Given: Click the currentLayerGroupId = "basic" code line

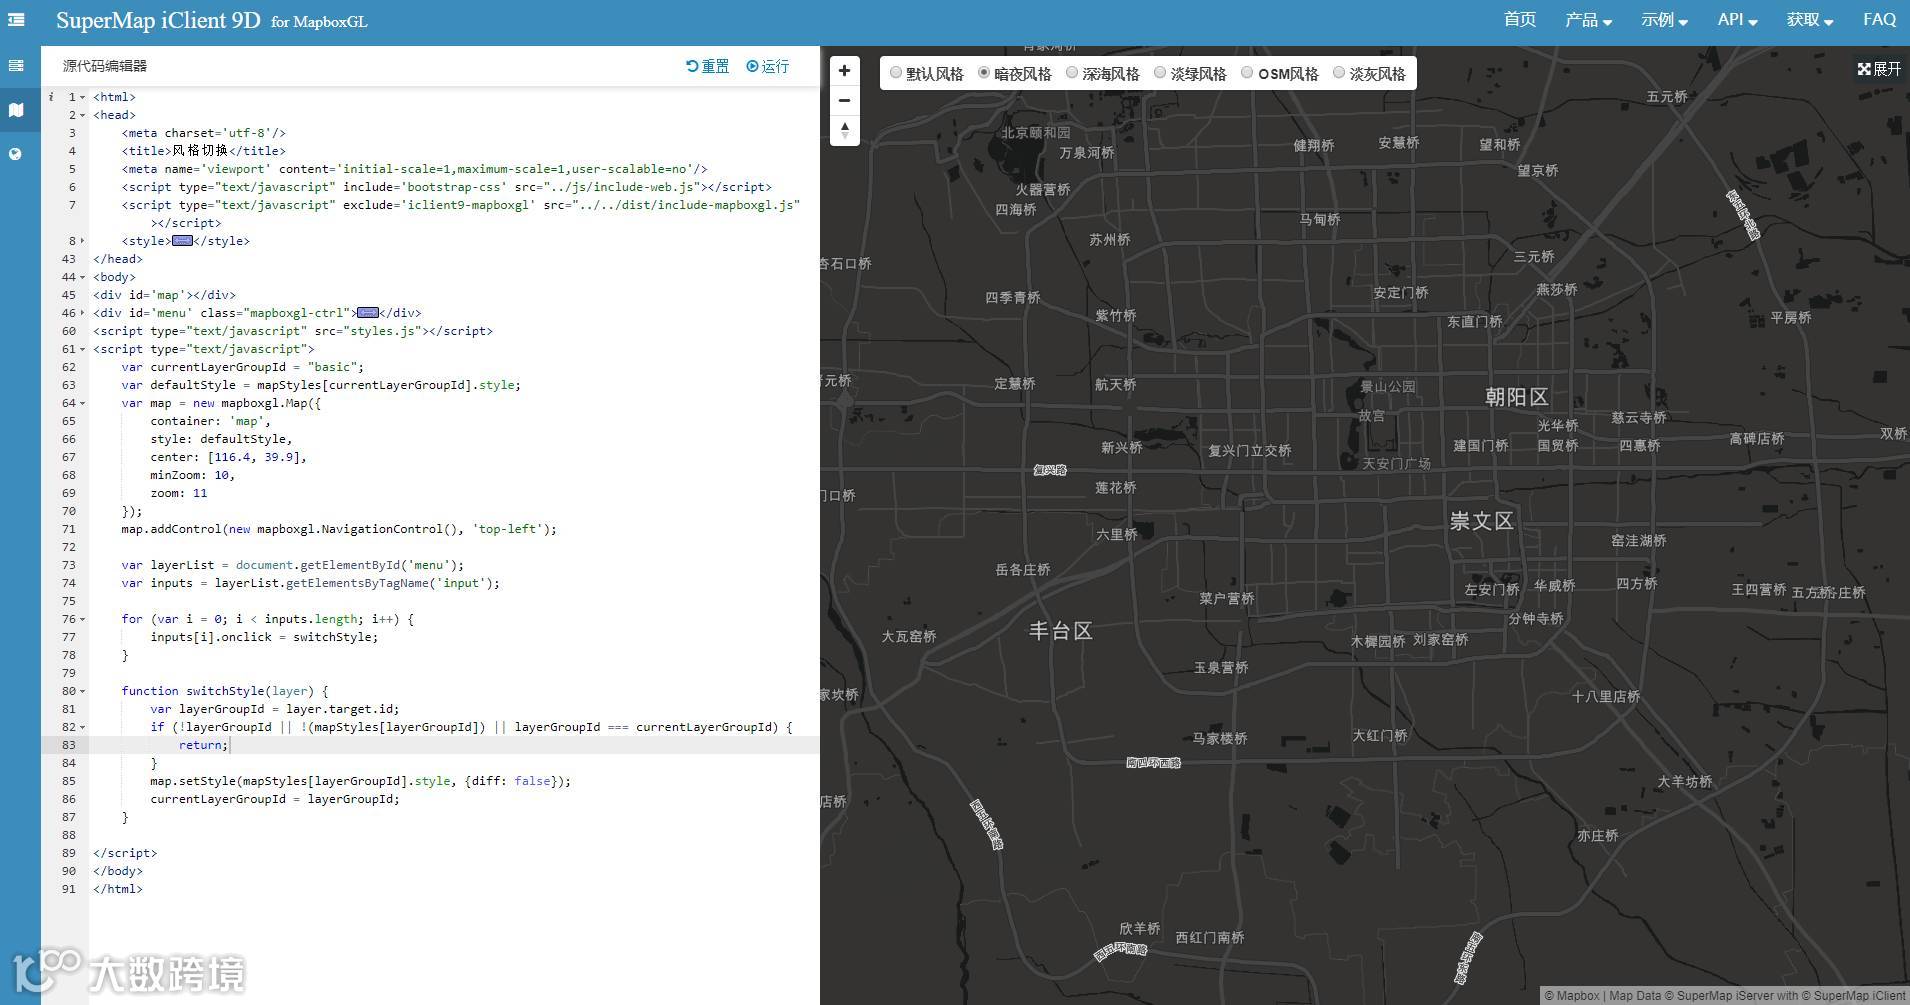Looking at the screenshot, I should 243,367.
